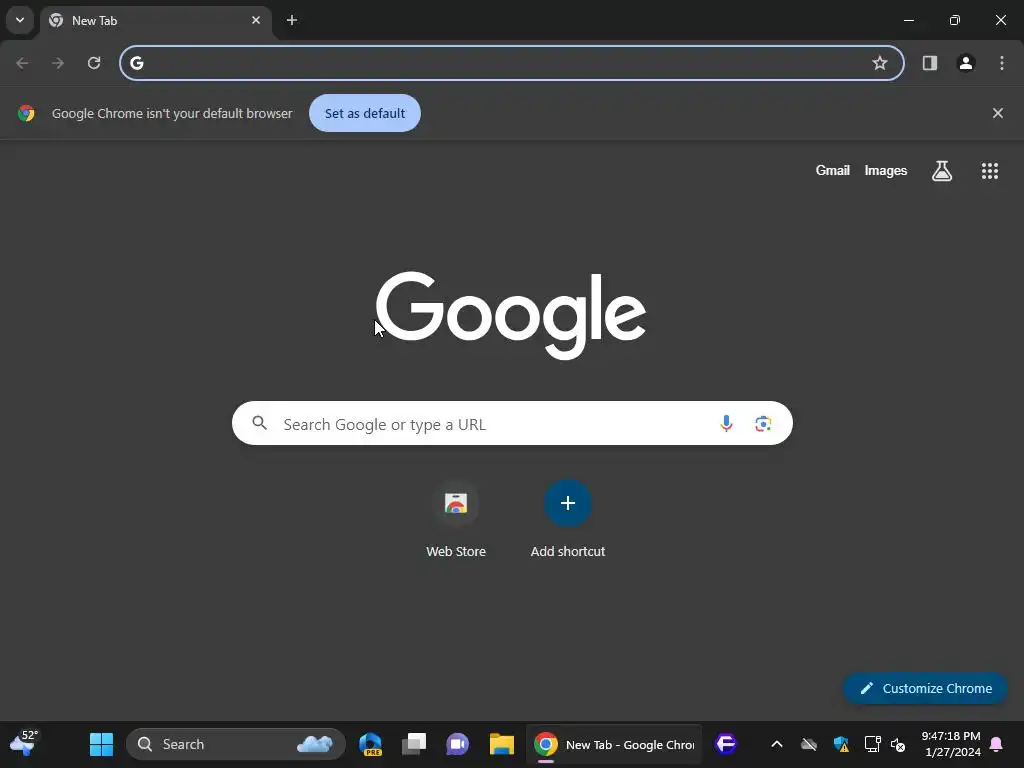
Task: Open Chrome's three-dot menu
Action: (1002, 63)
